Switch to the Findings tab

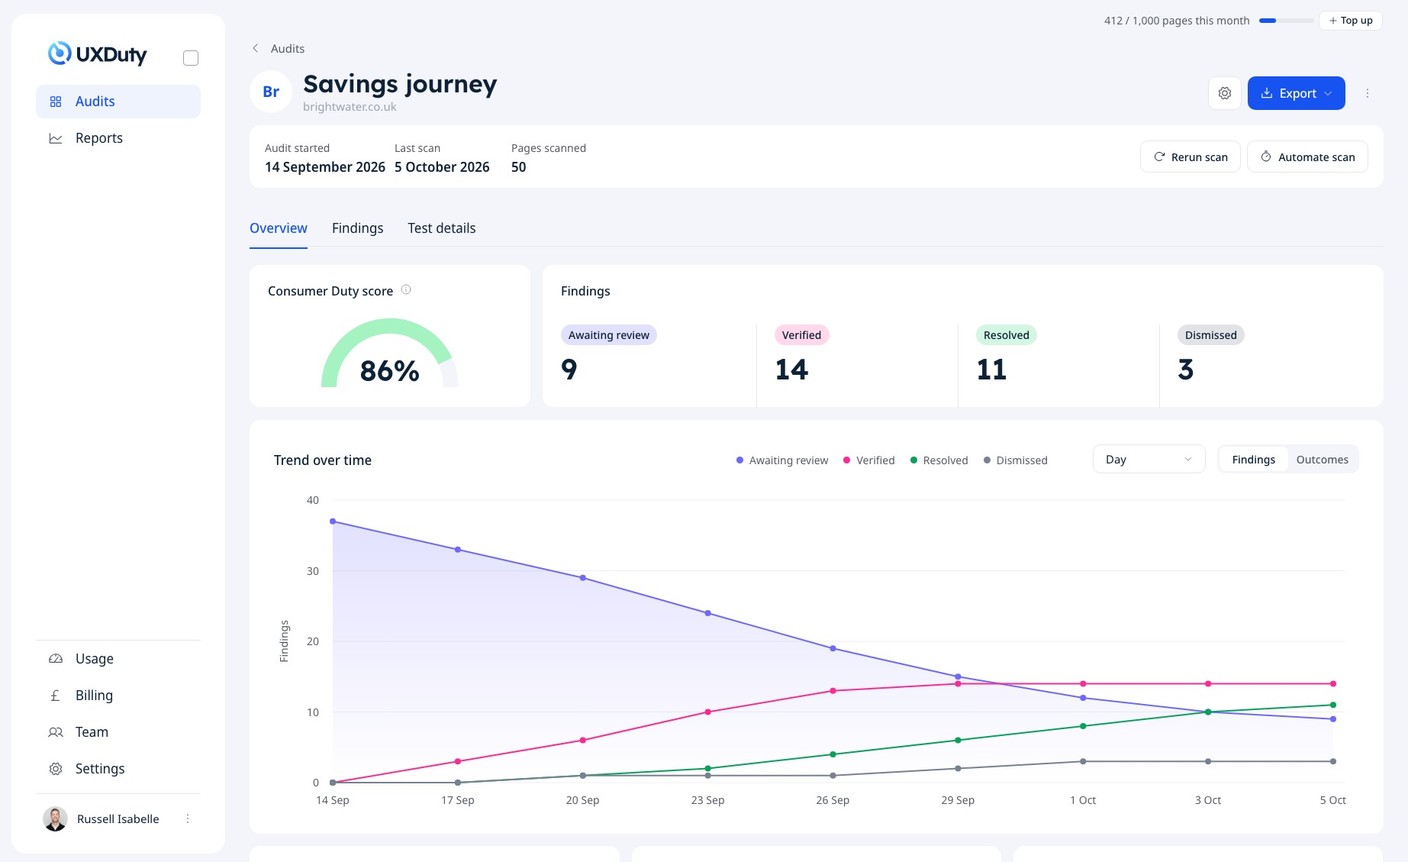point(358,228)
